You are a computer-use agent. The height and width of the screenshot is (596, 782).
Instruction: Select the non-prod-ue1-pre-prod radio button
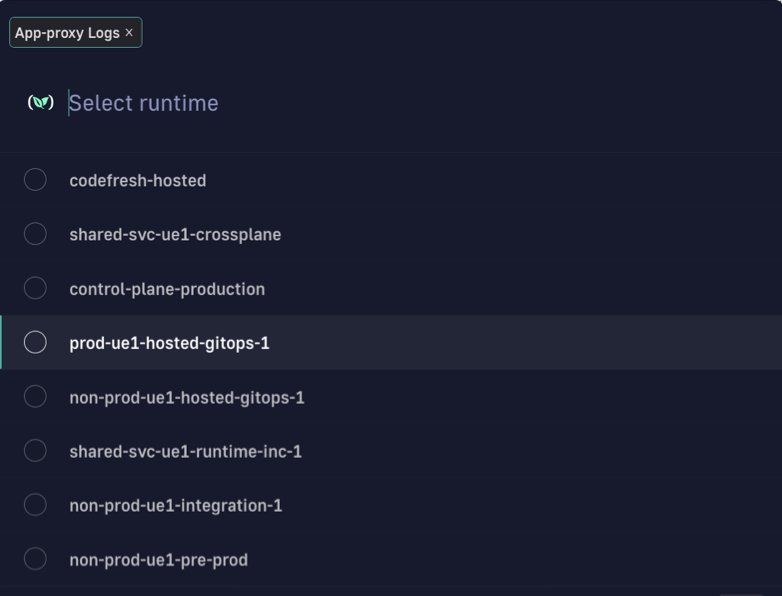tap(35, 559)
